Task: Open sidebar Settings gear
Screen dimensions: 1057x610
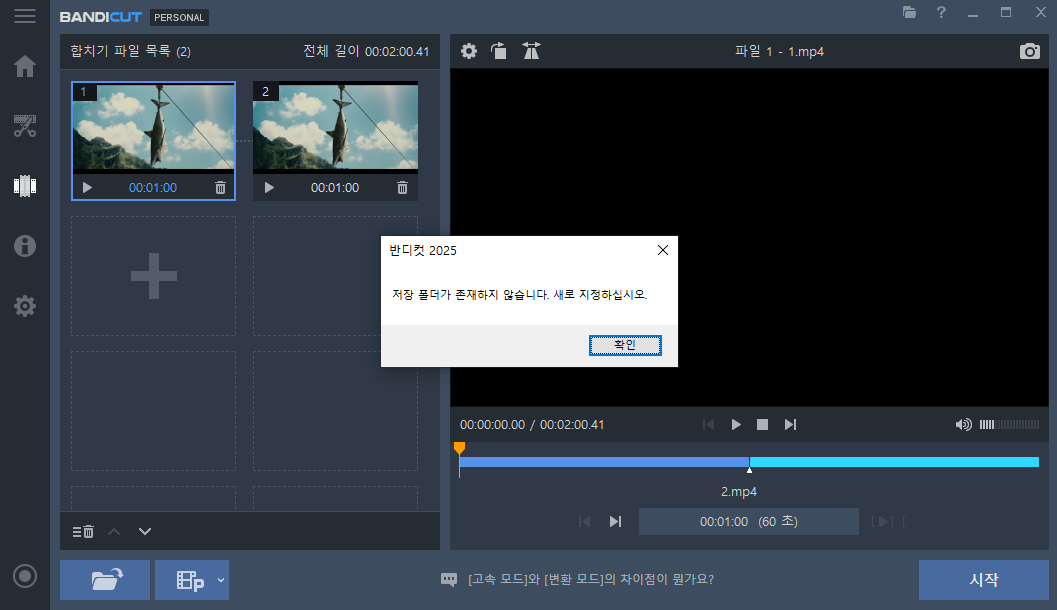Action: (25, 306)
